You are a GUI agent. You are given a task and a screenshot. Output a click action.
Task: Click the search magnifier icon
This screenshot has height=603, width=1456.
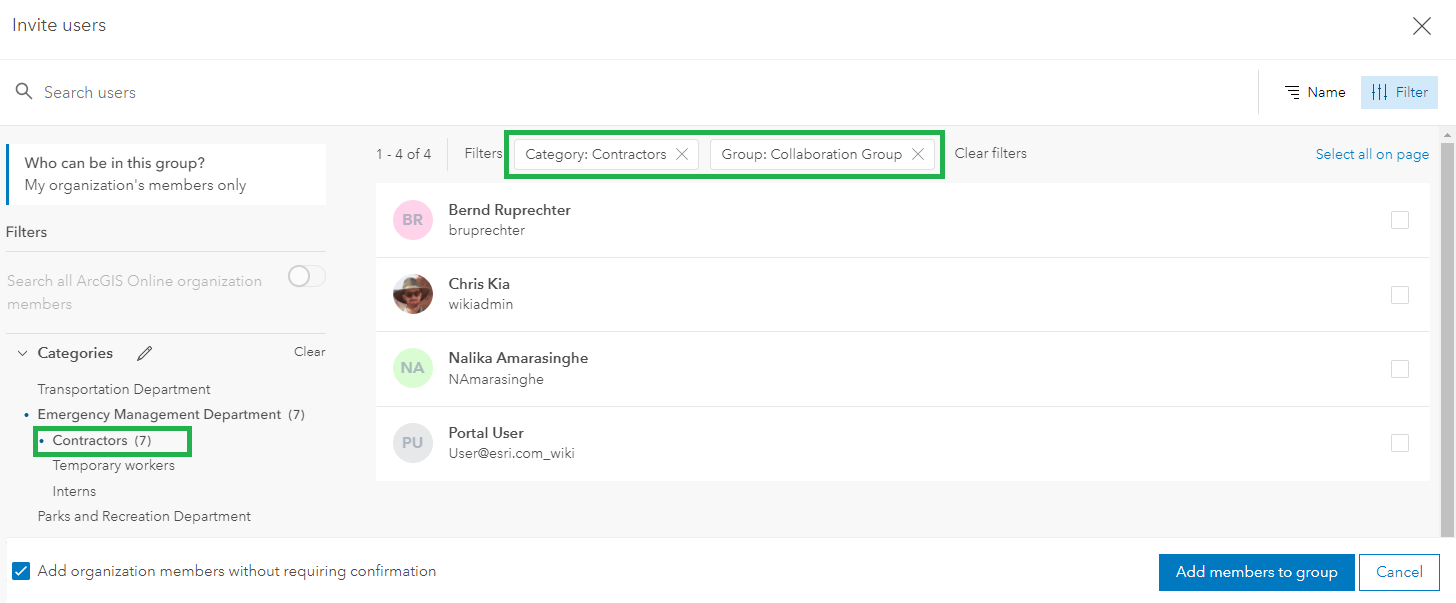click(x=23, y=91)
